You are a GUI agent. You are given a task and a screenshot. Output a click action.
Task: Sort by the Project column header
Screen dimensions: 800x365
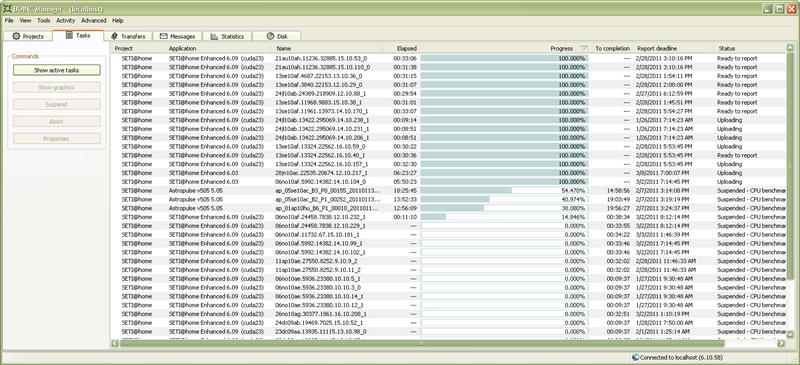pos(138,48)
